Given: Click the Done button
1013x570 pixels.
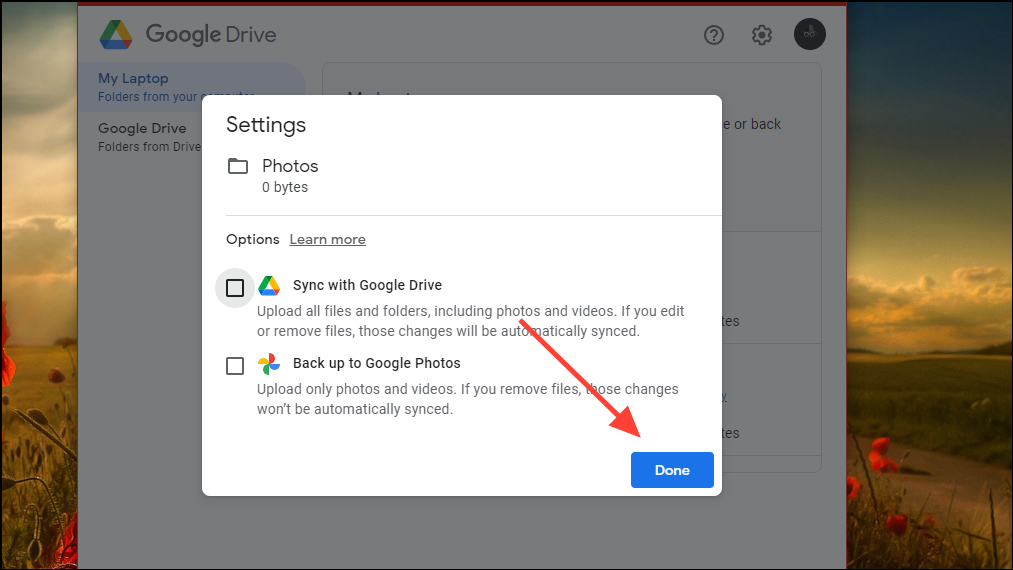Looking at the screenshot, I should coord(672,470).
